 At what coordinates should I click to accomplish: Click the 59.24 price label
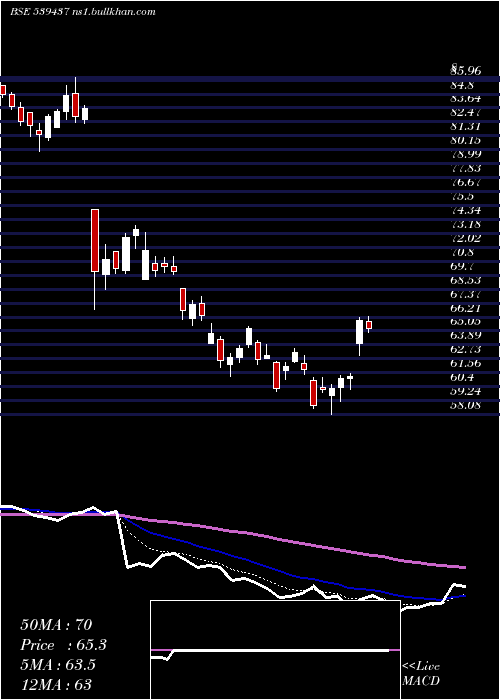click(466, 392)
